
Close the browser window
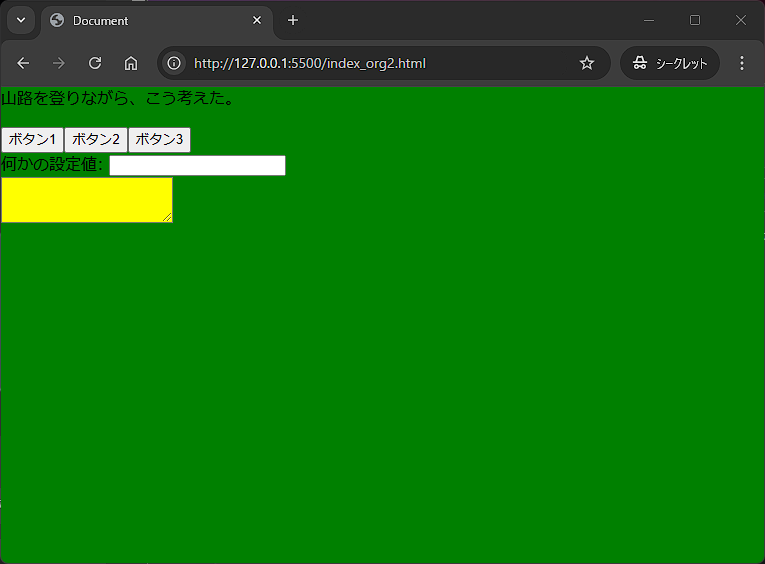pos(741,20)
